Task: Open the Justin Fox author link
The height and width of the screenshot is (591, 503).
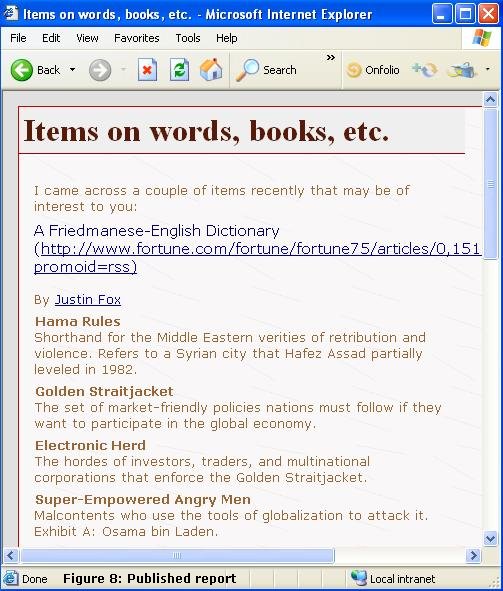Action: coord(88,299)
